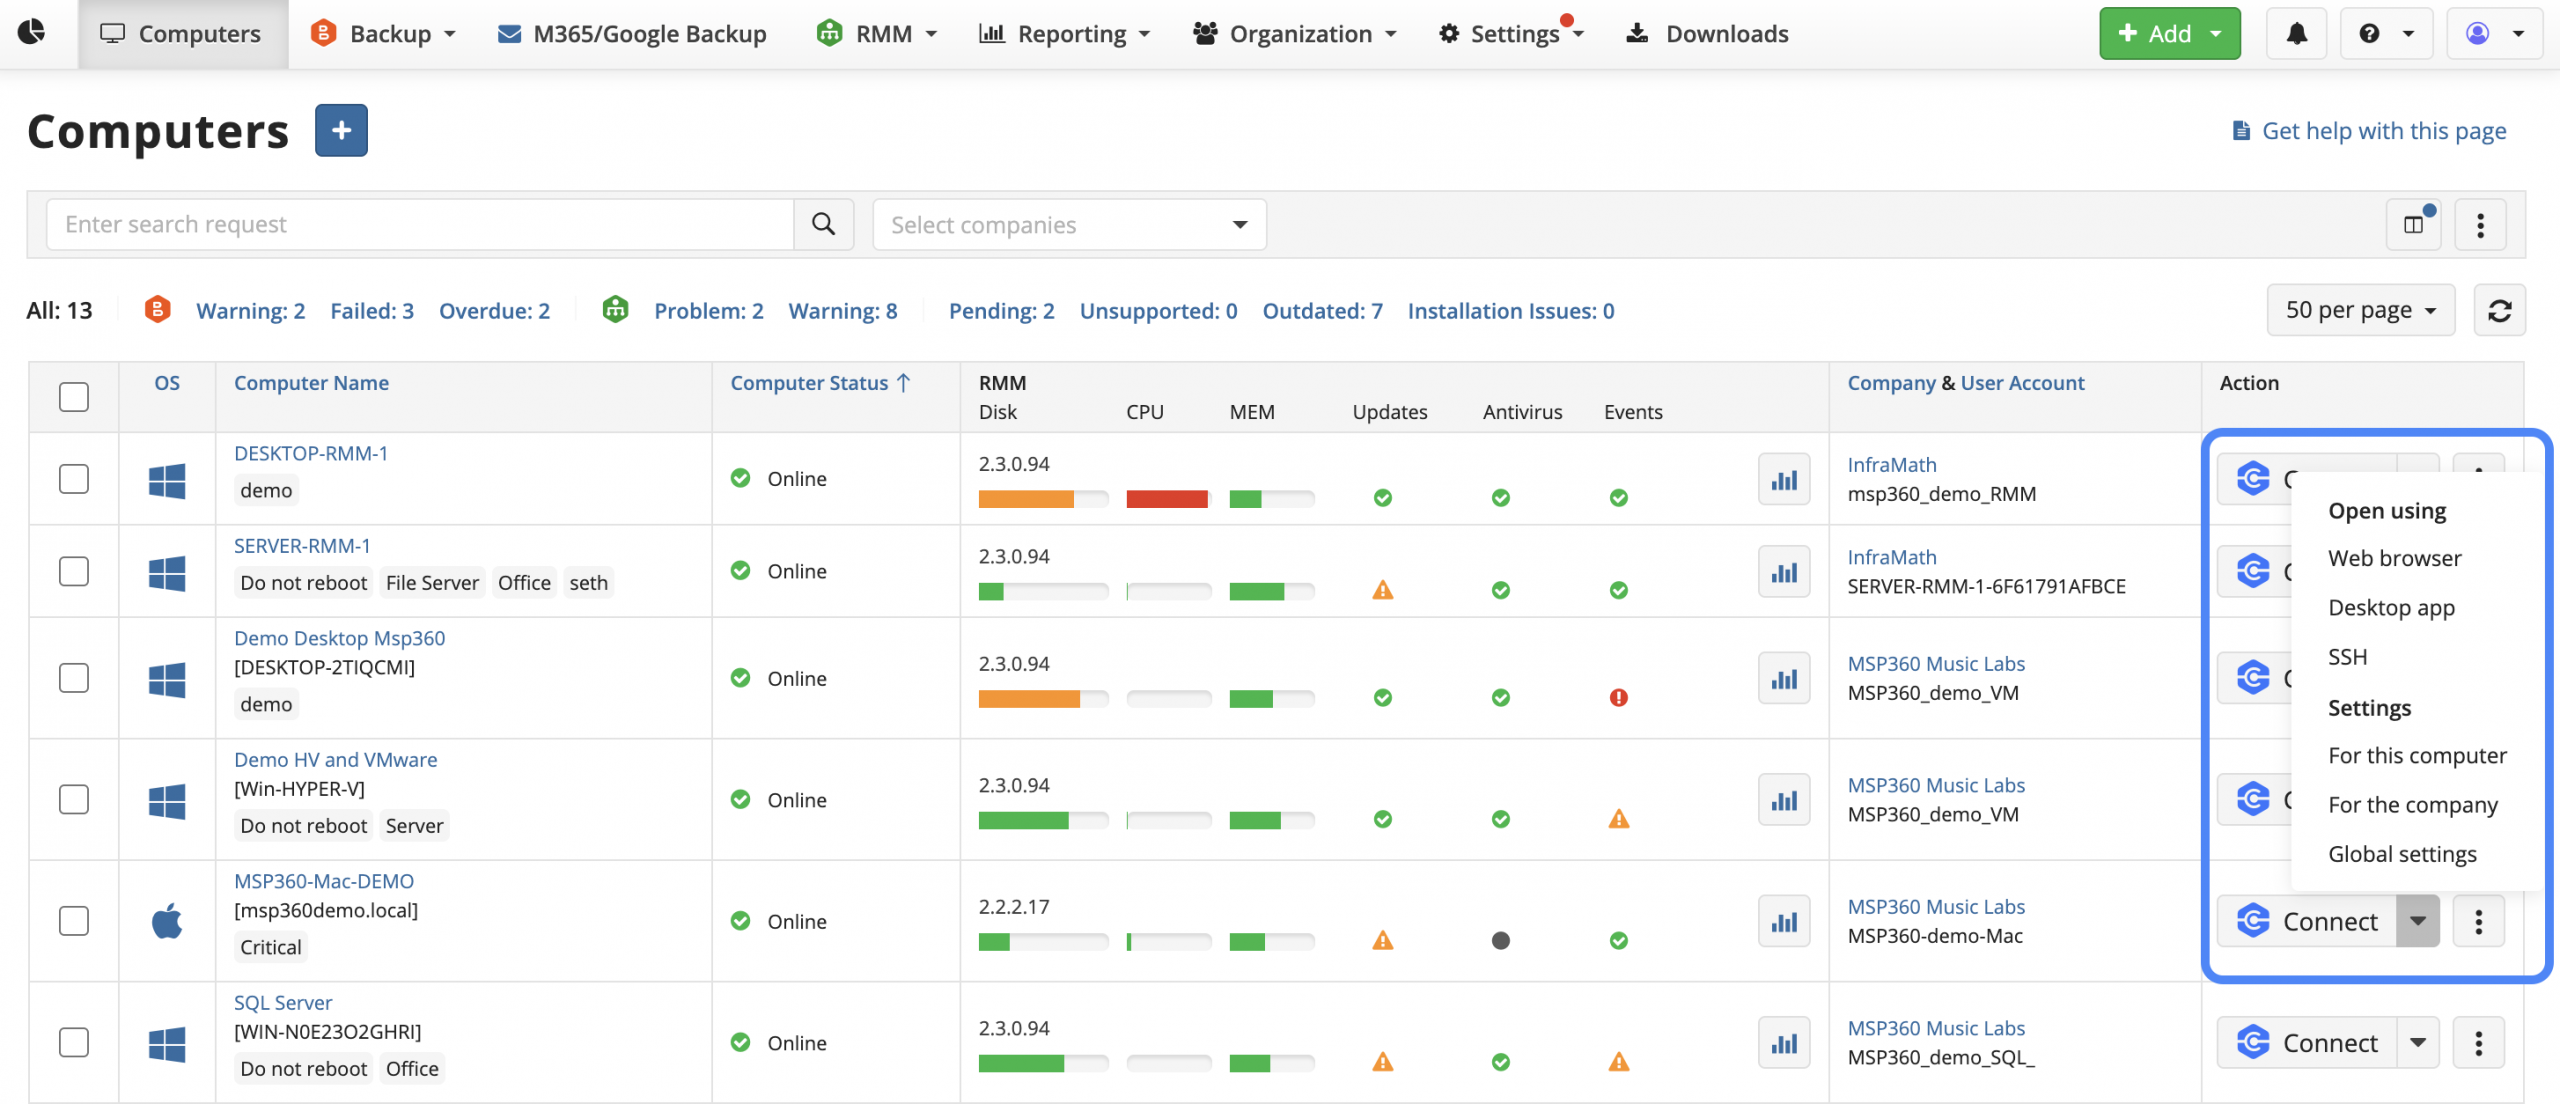Click Events warning icon for Demo HV and VMware
This screenshot has height=1104, width=2560.
click(x=1619, y=819)
